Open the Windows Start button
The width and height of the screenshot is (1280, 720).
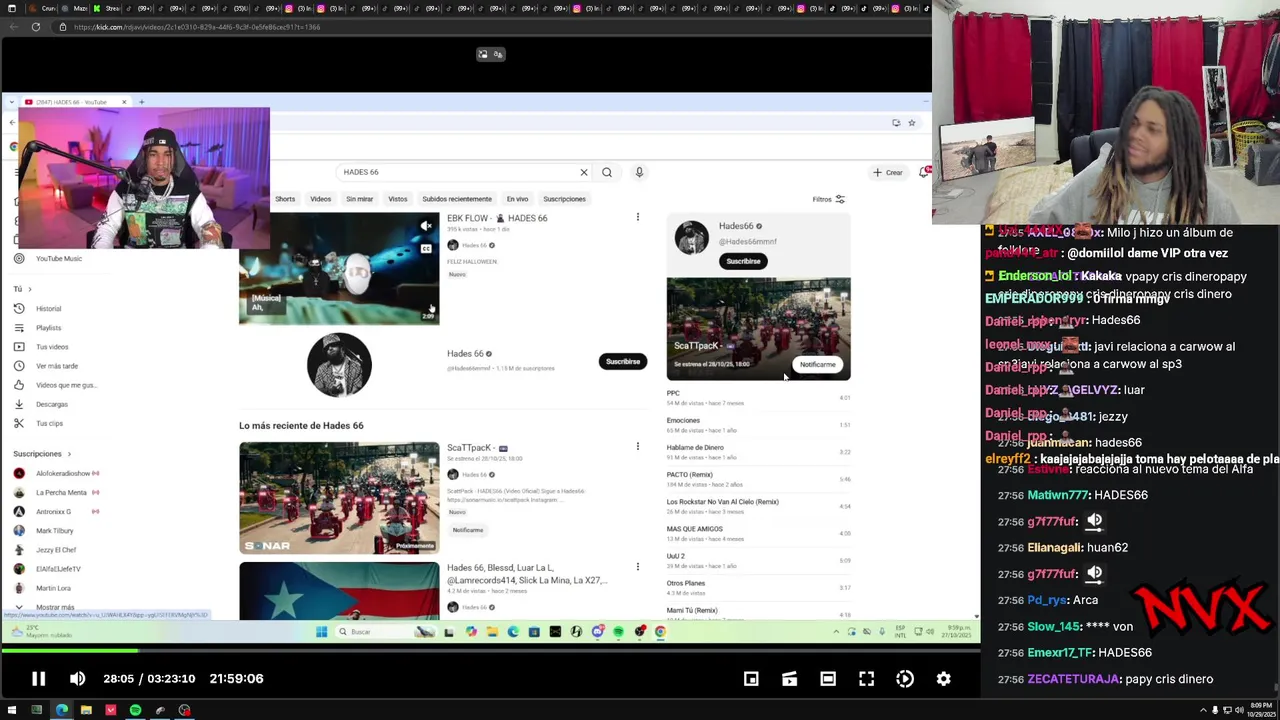[12, 710]
